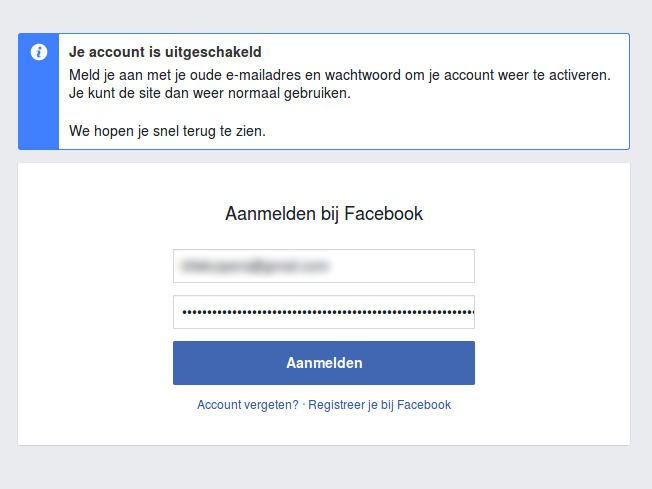Open the 'Account vergeten?' link

pyautogui.click(x=247, y=405)
